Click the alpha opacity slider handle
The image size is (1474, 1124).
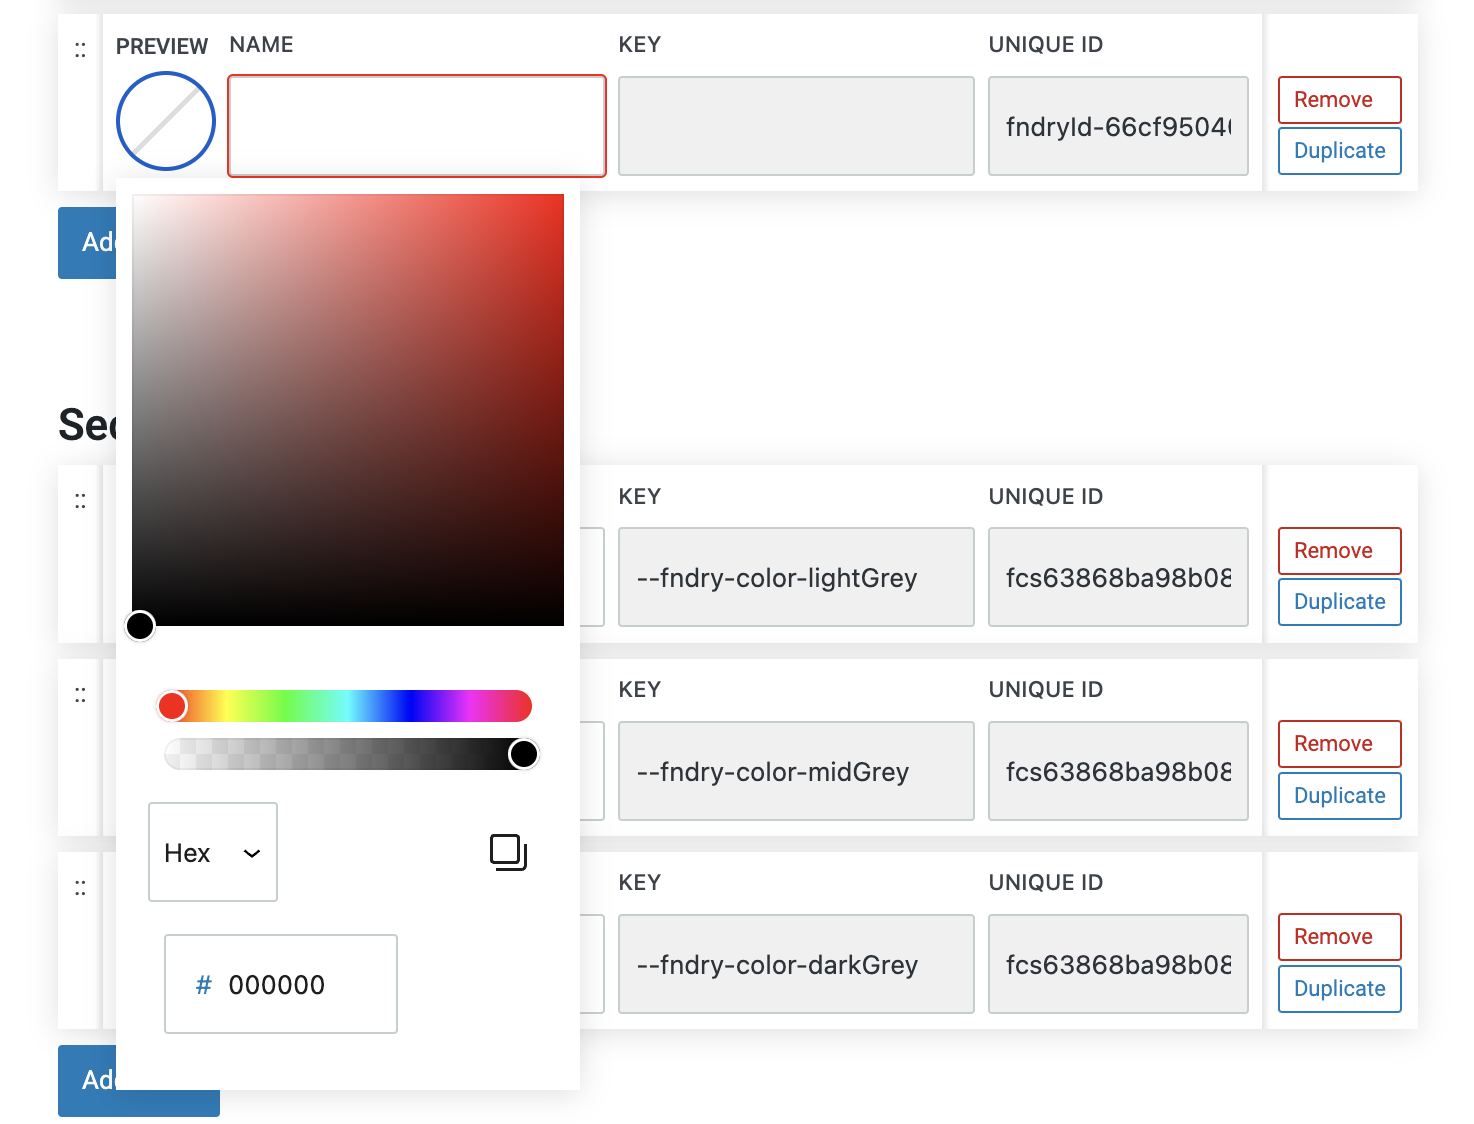(523, 754)
